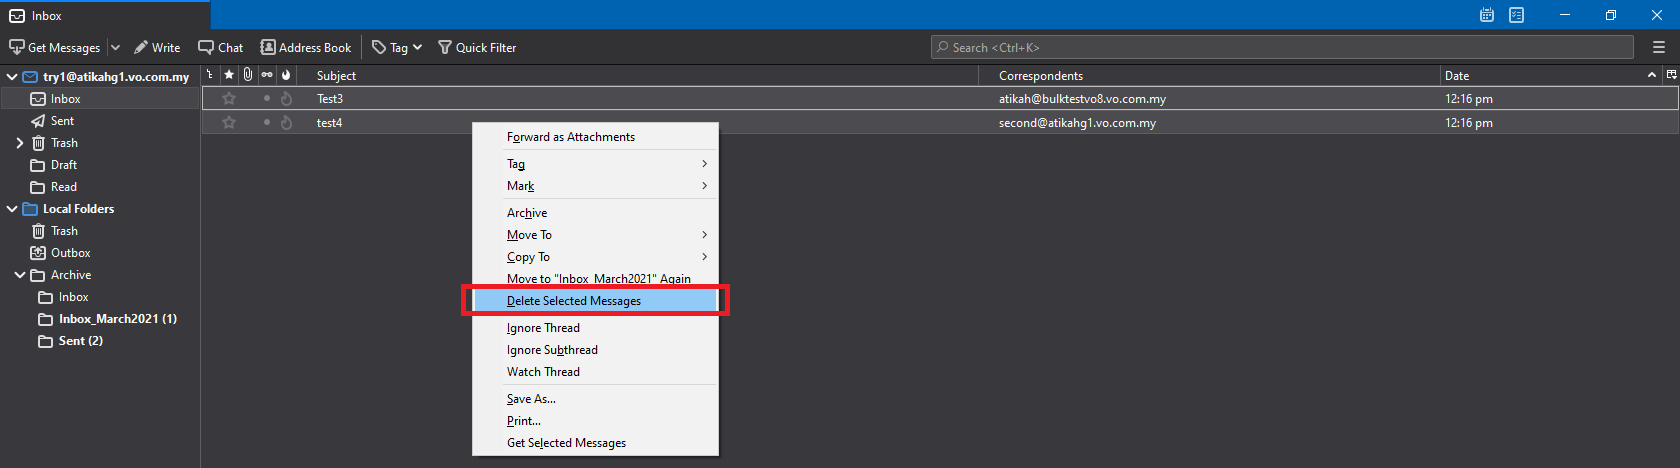Toggle read status dot on test4 message

point(267,122)
